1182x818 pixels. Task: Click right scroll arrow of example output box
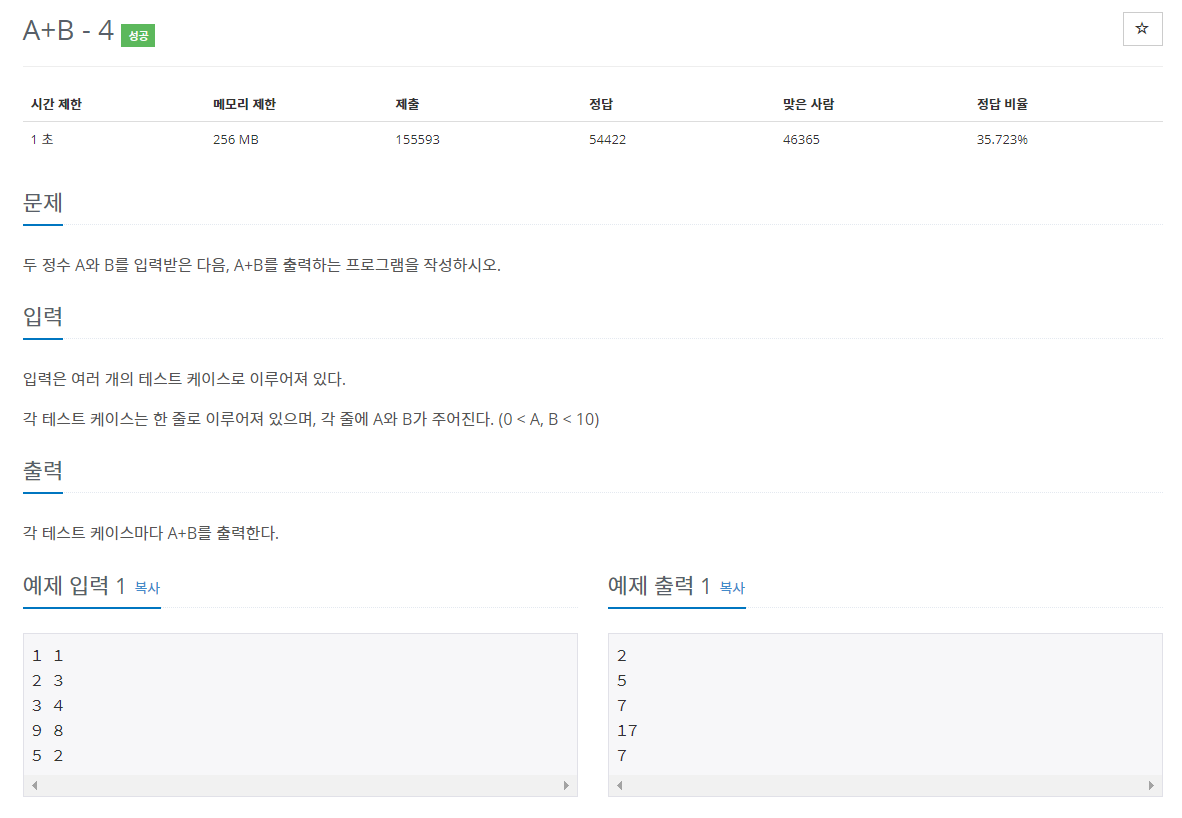coord(1151,786)
